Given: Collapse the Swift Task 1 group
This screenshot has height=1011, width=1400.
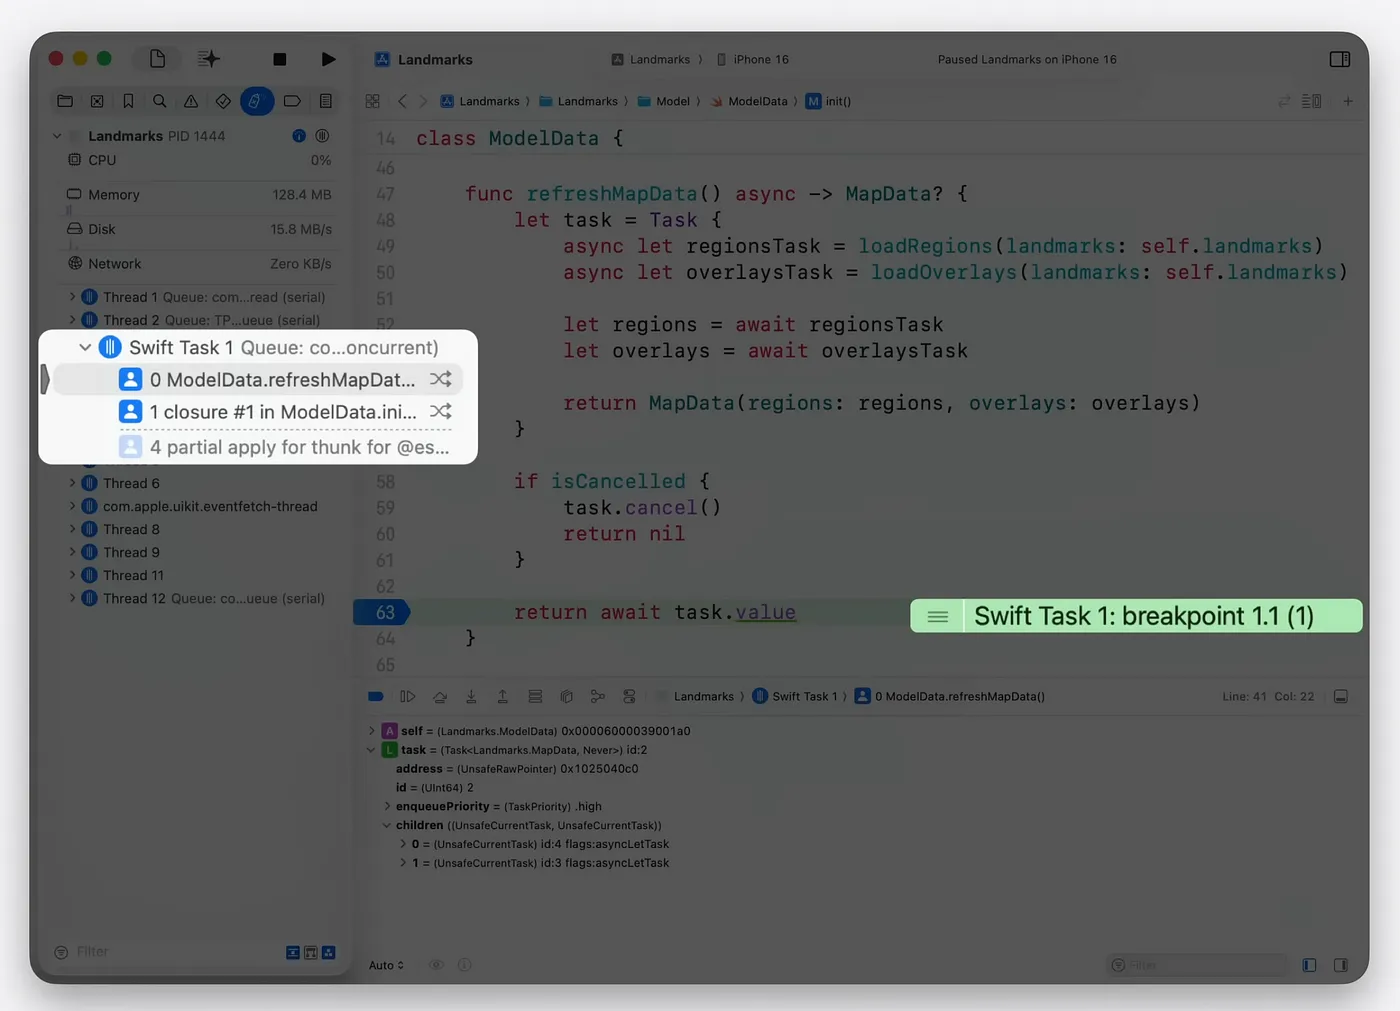Looking at the screenshot, I should click(85, 347).
